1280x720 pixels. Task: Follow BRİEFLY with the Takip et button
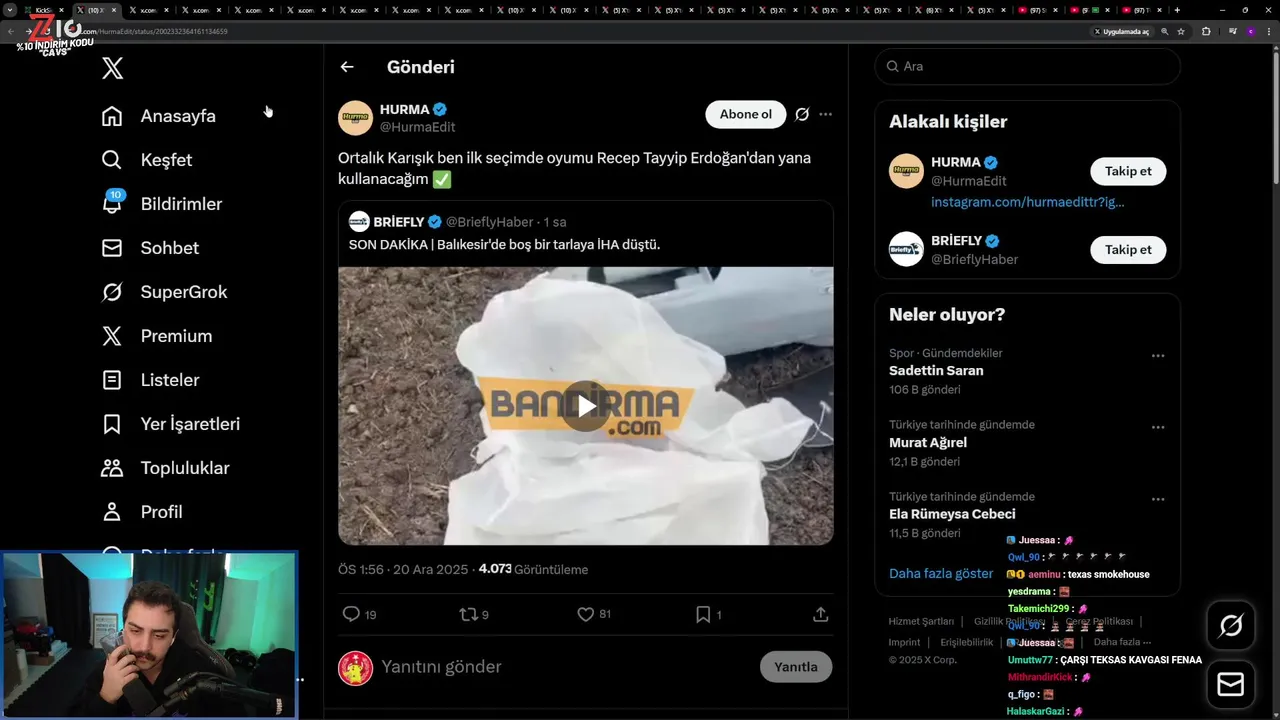tap(1128, 250)
